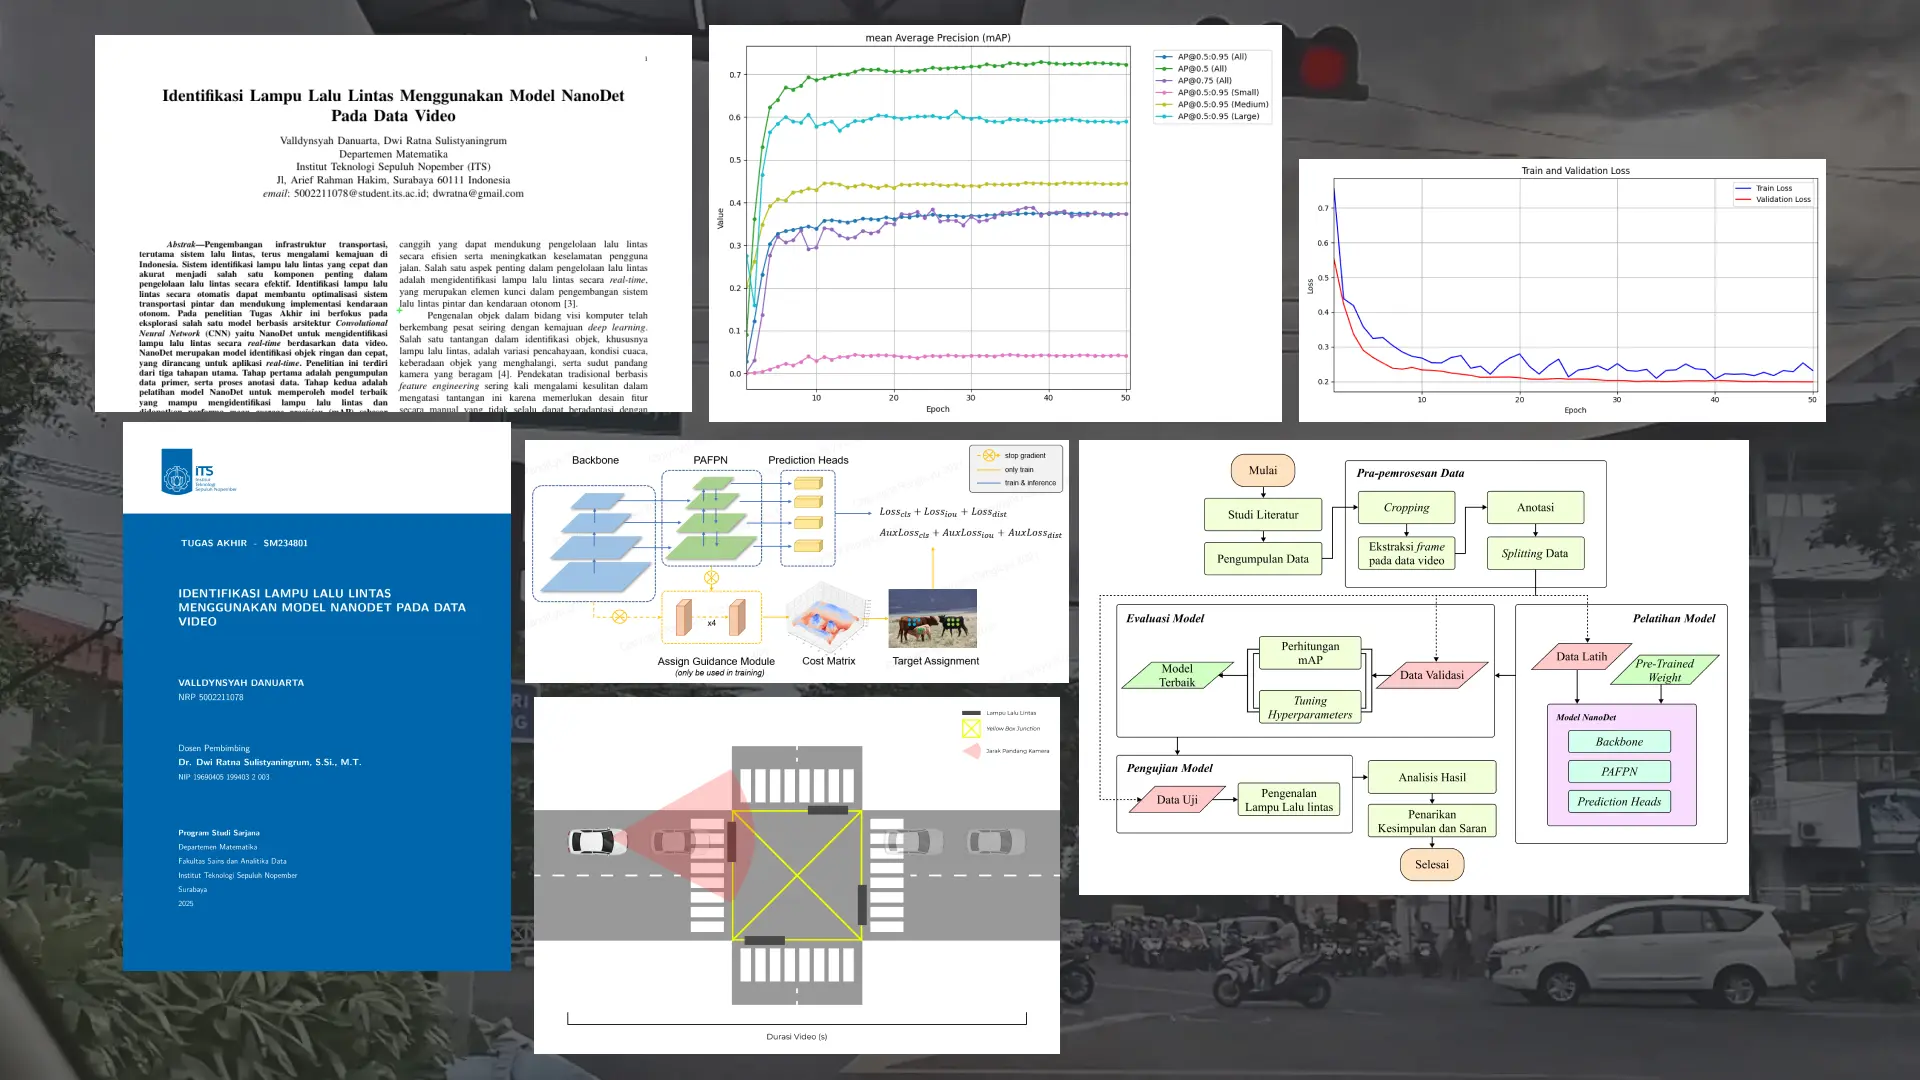Click the Durasi Video (s) axis label
This screenshot has height=1080, width=1920.
(797, 1037)
